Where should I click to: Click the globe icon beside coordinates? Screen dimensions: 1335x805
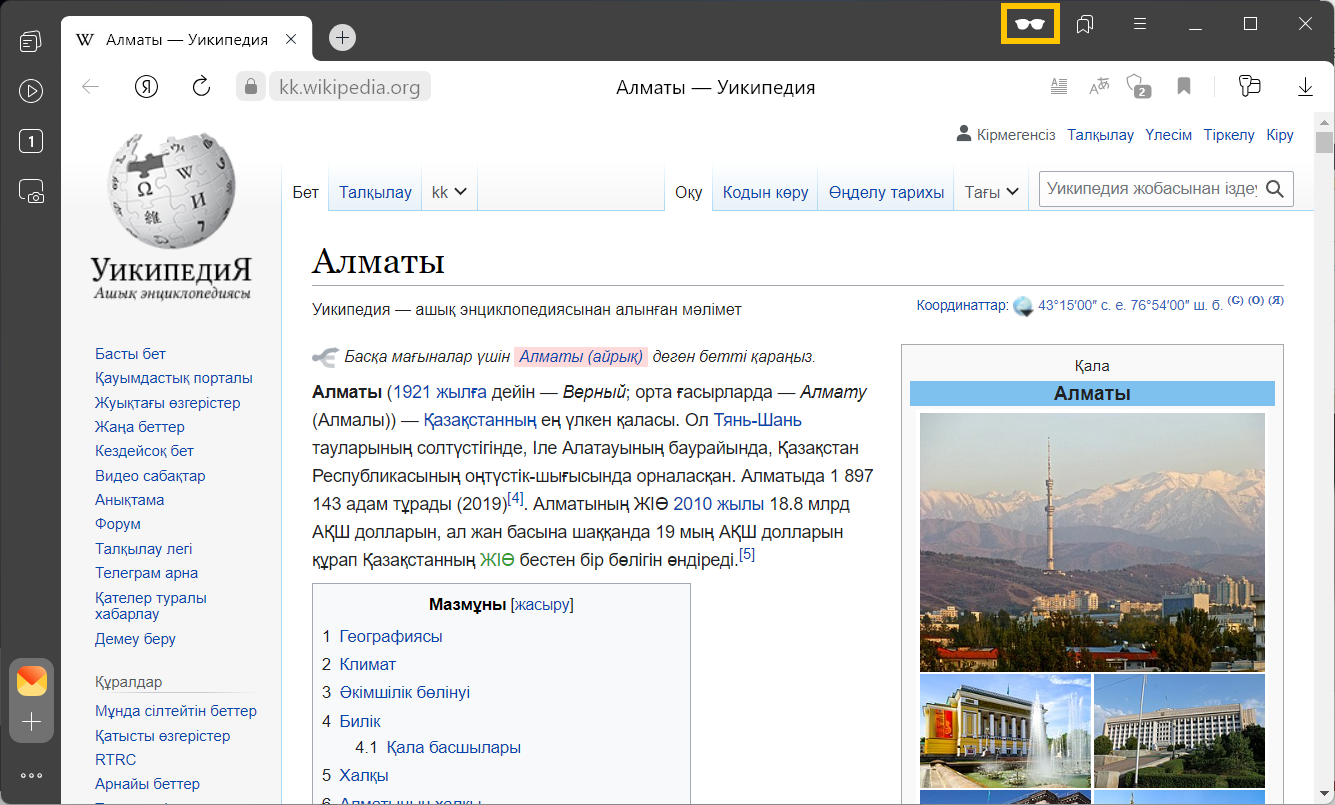[1023, 306]
